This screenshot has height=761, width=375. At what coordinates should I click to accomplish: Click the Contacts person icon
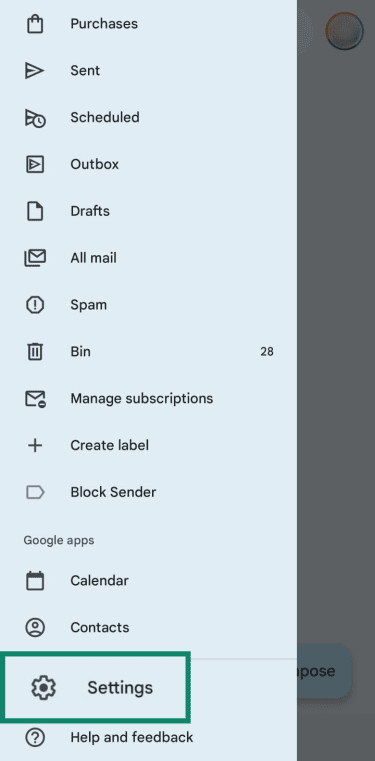coord(35,628)
